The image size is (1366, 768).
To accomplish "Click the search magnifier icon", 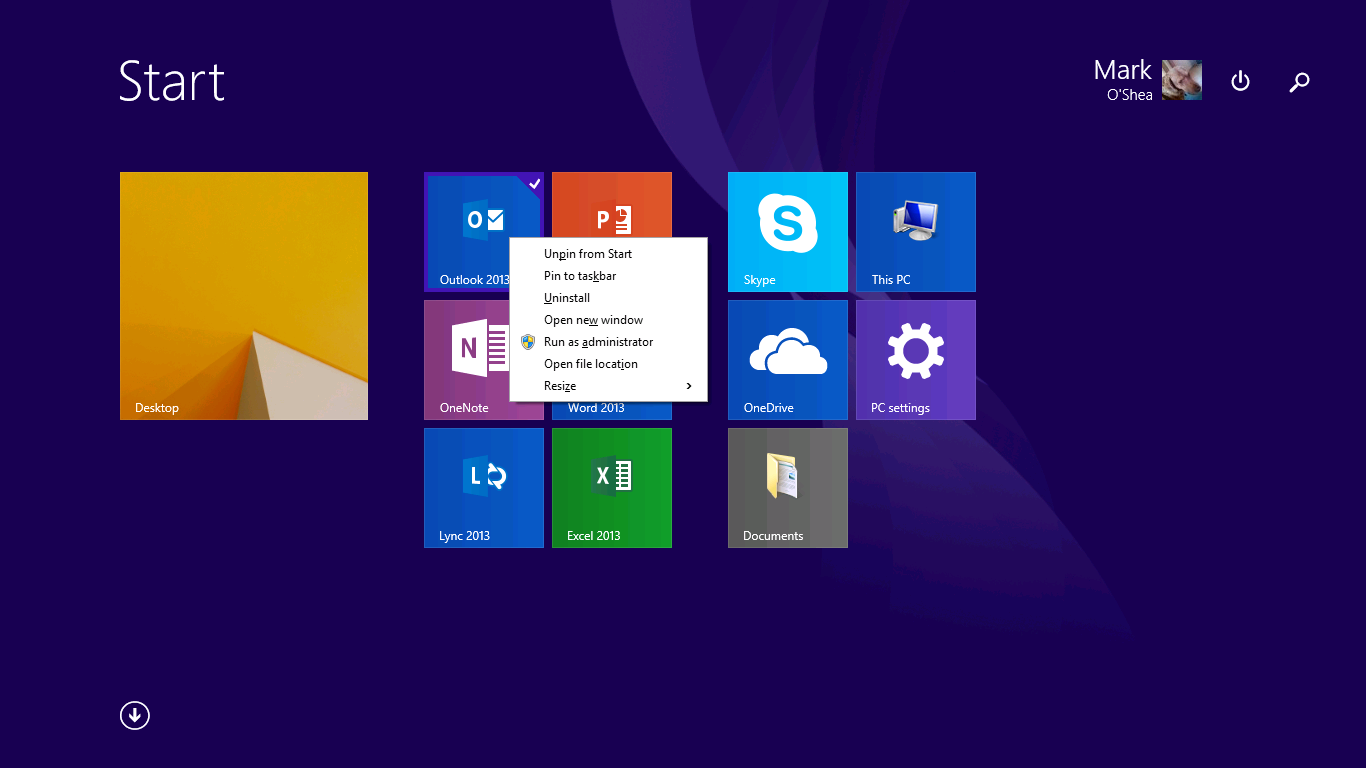I will (1299, 82).
